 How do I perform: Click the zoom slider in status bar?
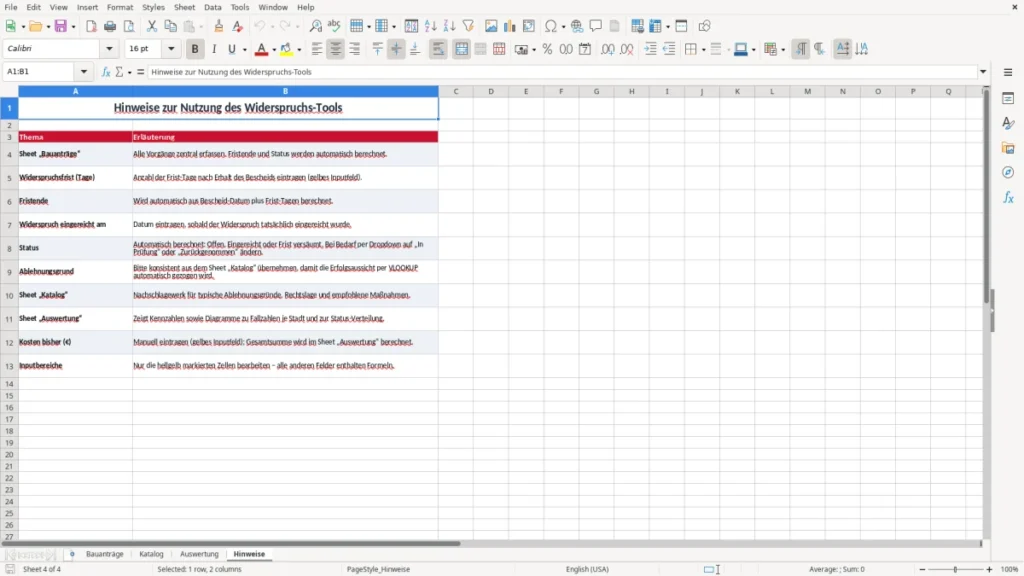[955, 569]
